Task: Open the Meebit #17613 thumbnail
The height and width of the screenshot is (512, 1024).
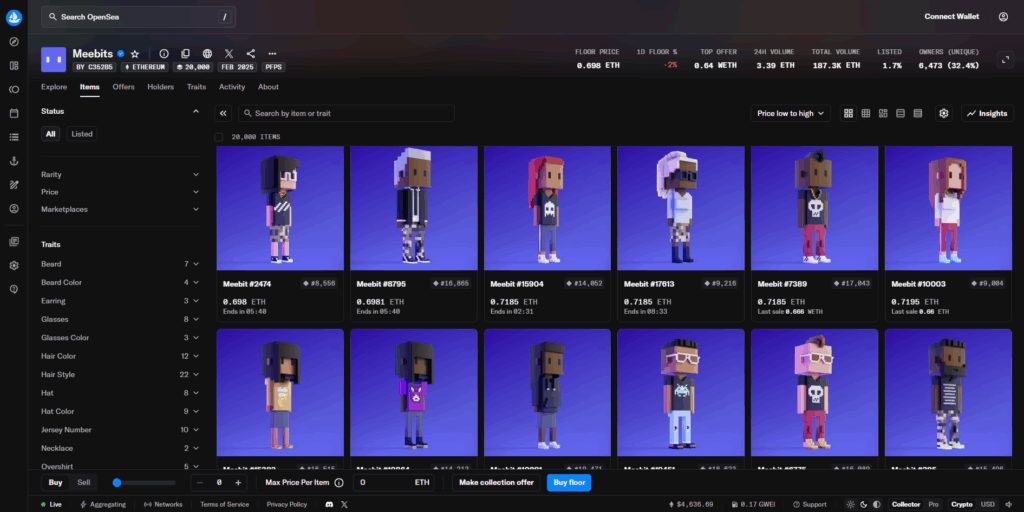Action: tap(680, 208)
